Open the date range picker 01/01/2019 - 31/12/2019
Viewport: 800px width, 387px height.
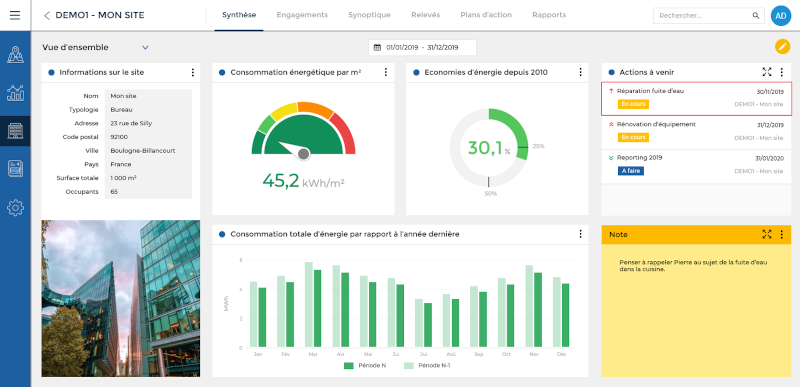pos(422,47)
